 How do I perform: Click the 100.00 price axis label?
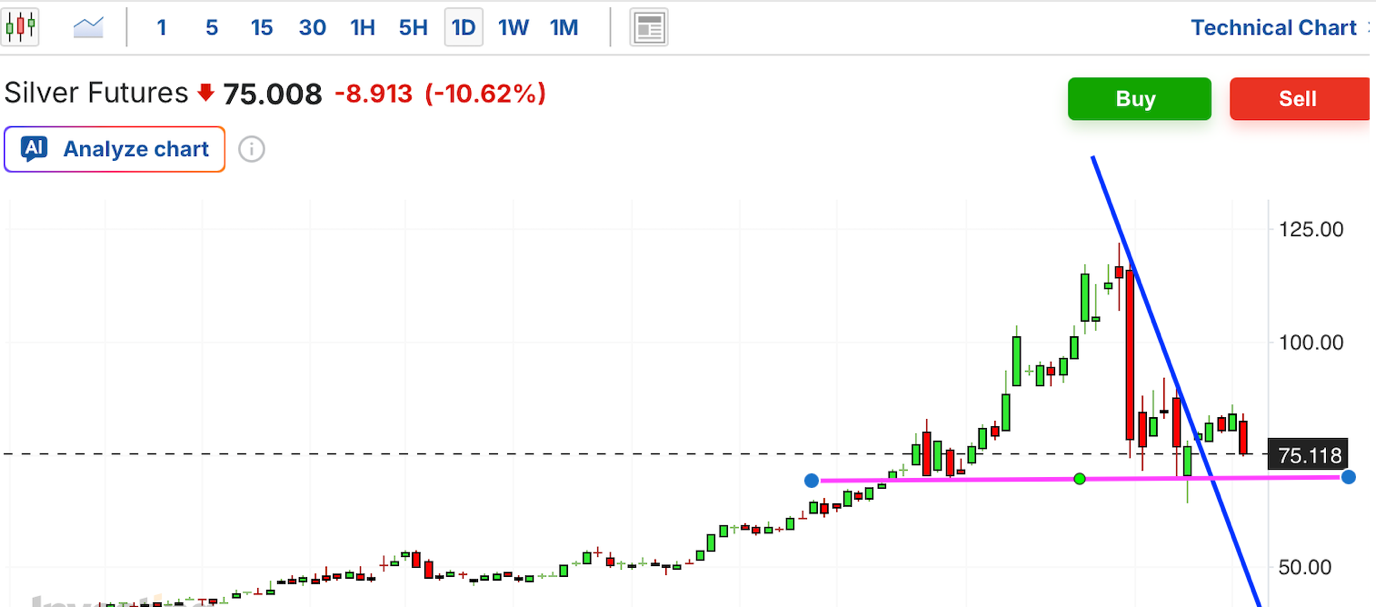1311,342
